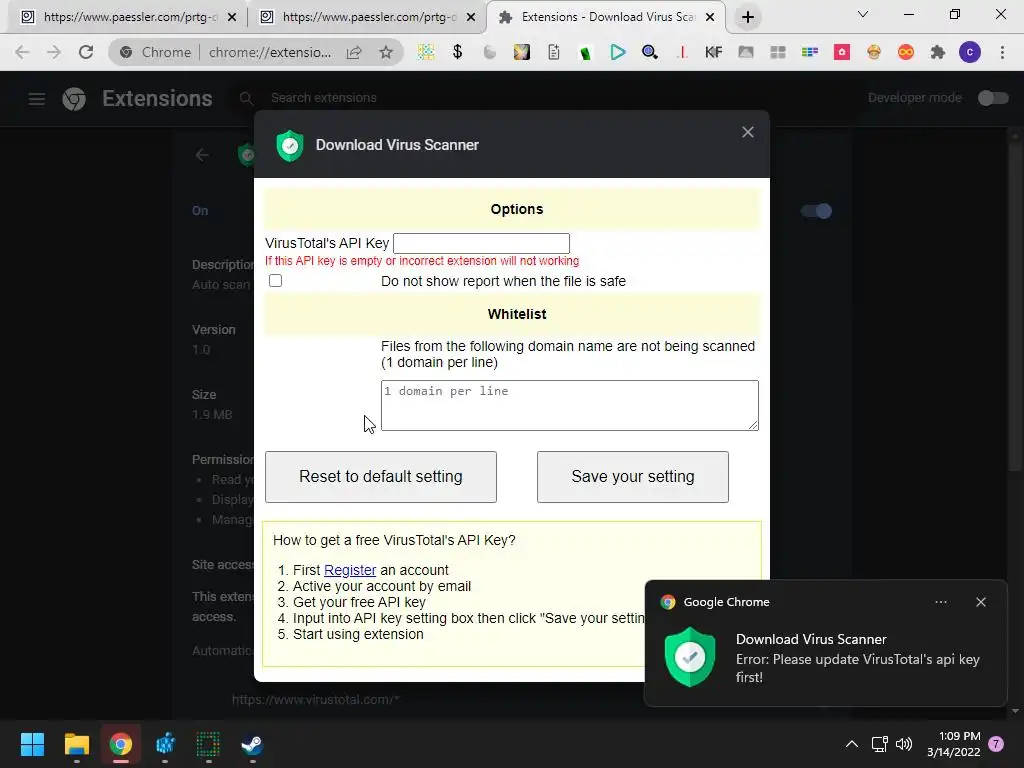
Task: Click 'Reset to default setting' button
Action: pyautogui.click(x=381, y=477)
